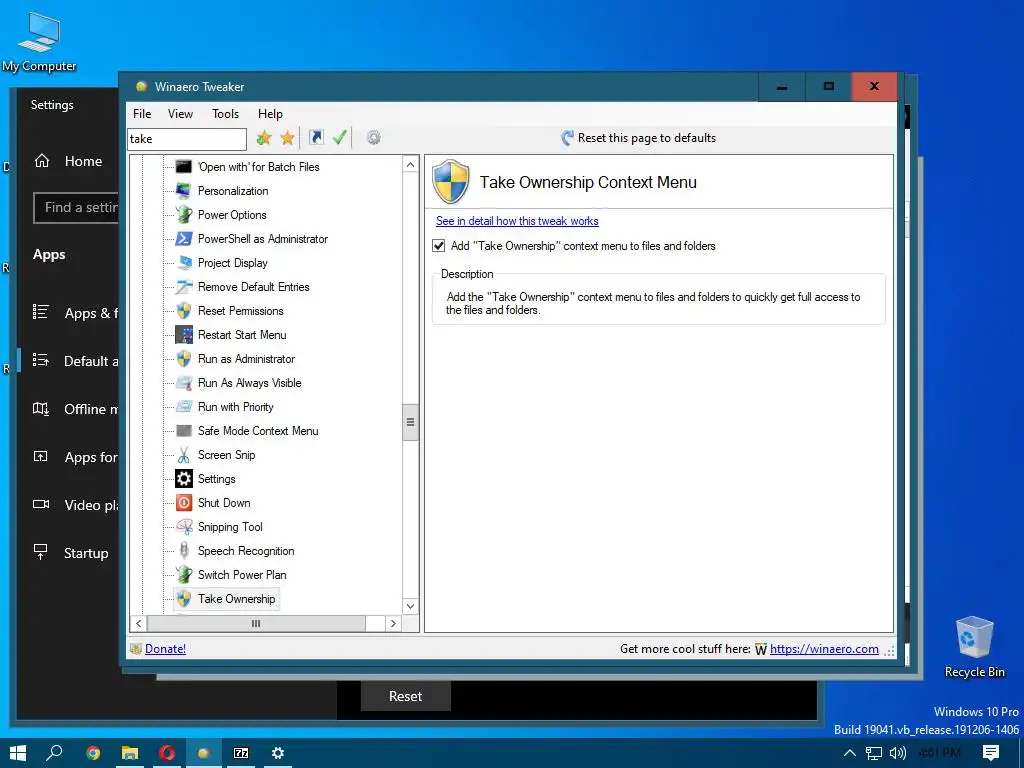The width and height of the screenshot is (1024, 768).
Task: Click Find a setting box in Settings
Action: 76,208
